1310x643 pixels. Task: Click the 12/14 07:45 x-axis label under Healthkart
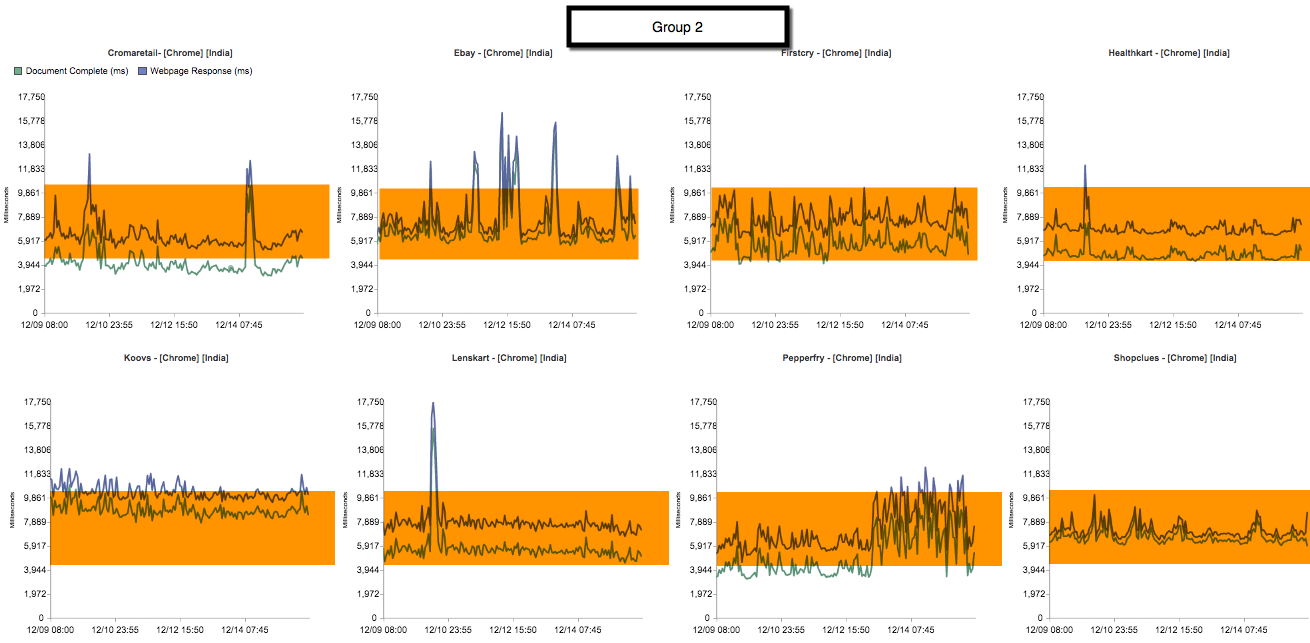(1237, 325)
